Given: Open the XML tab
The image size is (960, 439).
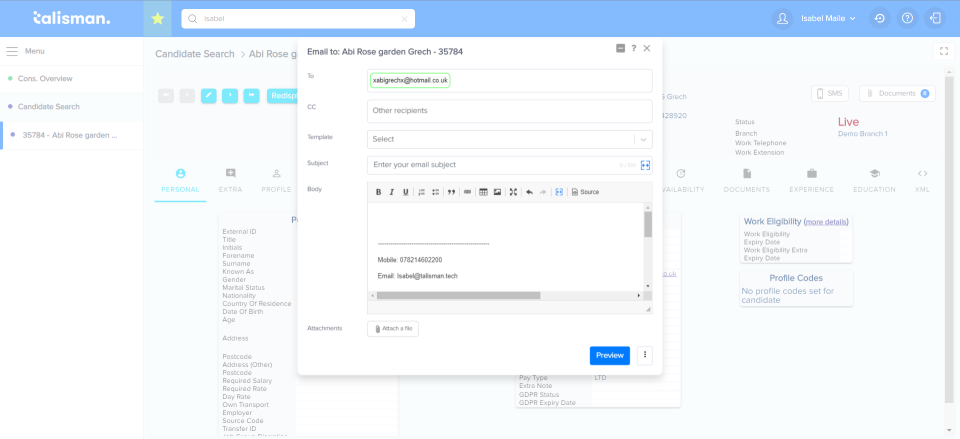Looking at the screenshot, I should tap(922, 182).
